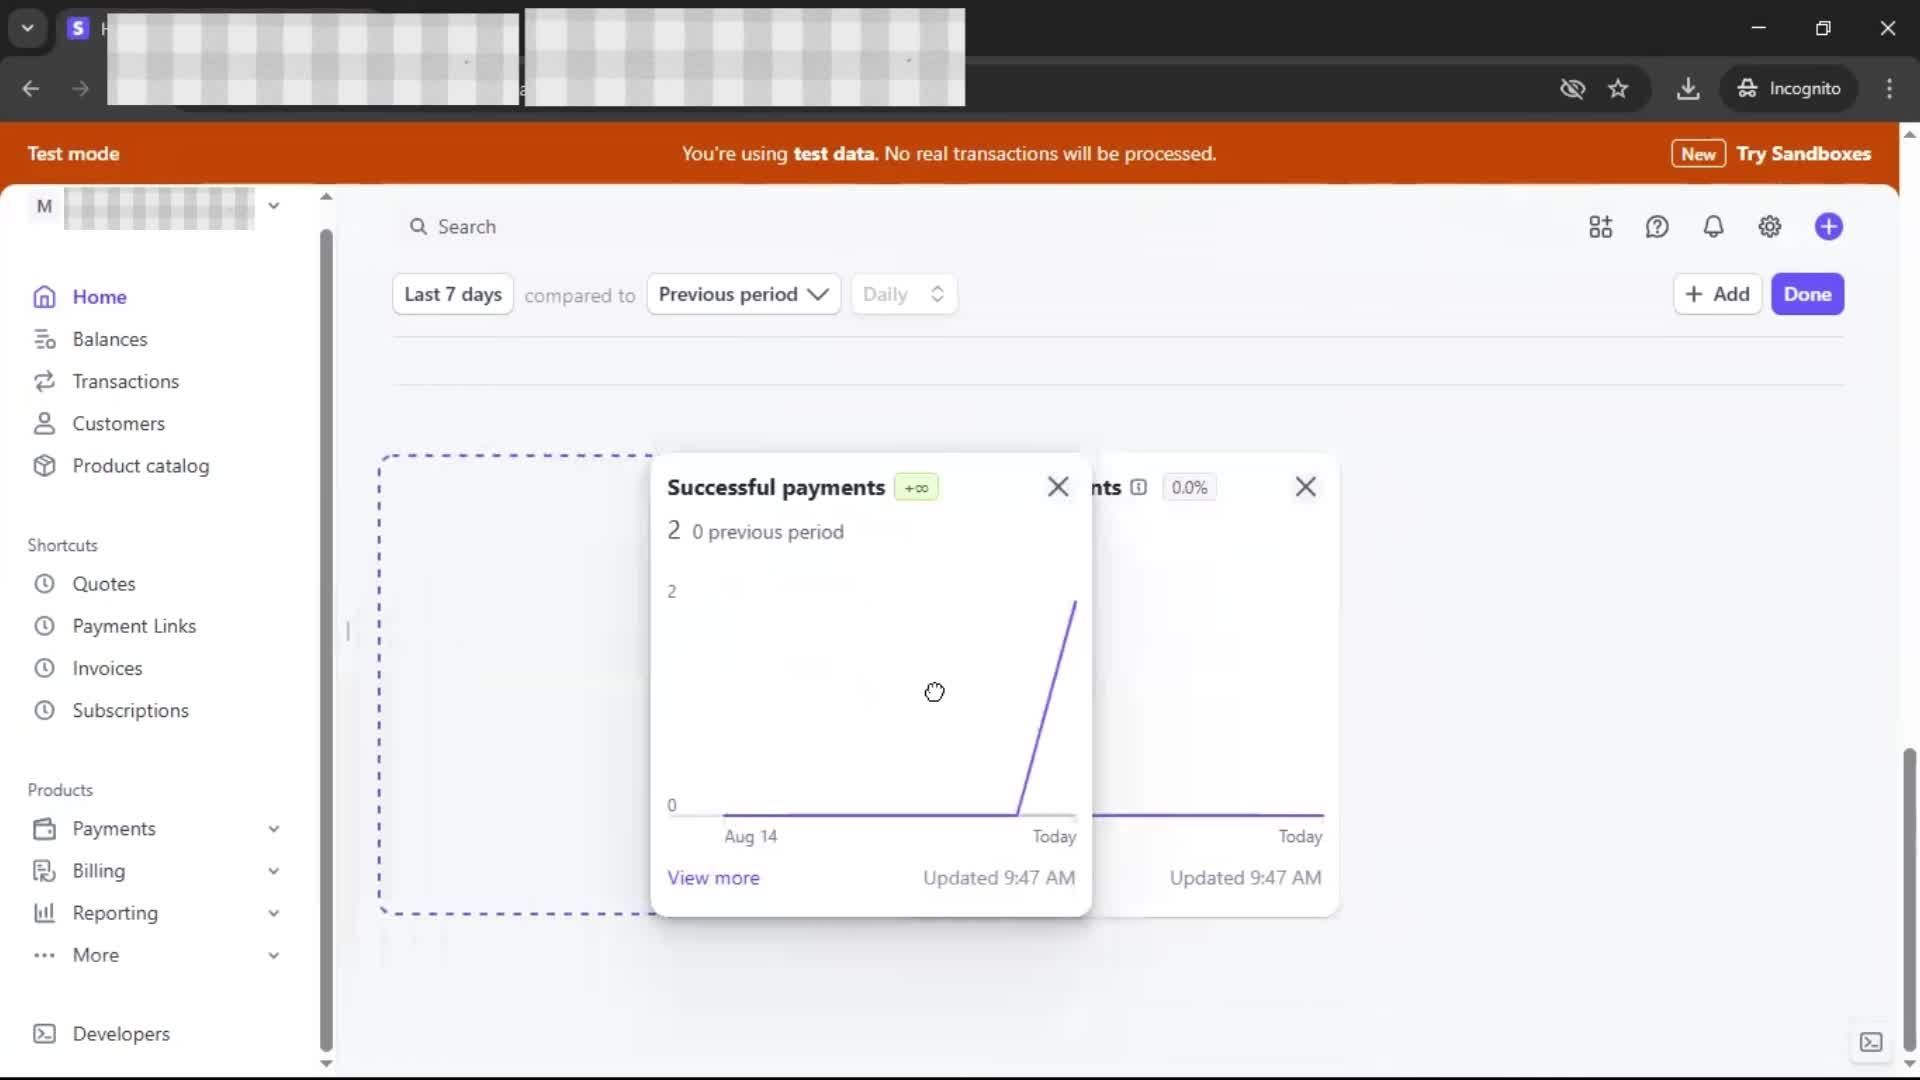Bookmark this page with star icon

click(1618, 89)
